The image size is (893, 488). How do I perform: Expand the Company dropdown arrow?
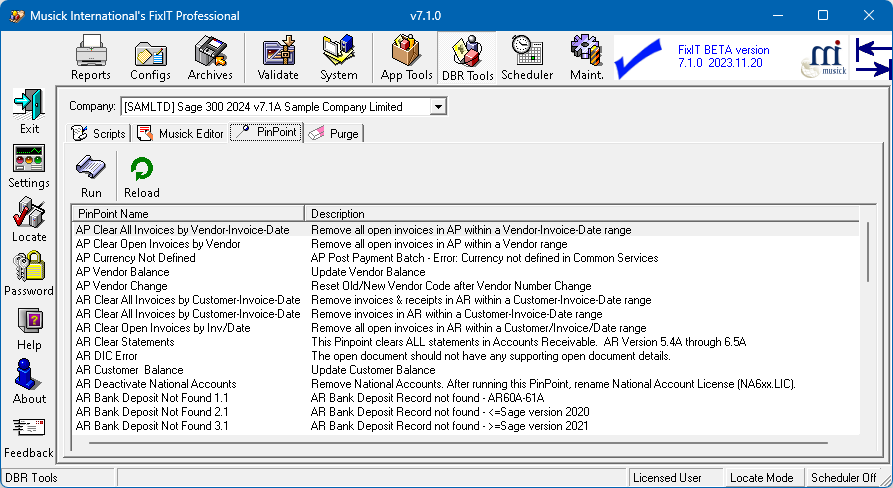coord(438,107)
